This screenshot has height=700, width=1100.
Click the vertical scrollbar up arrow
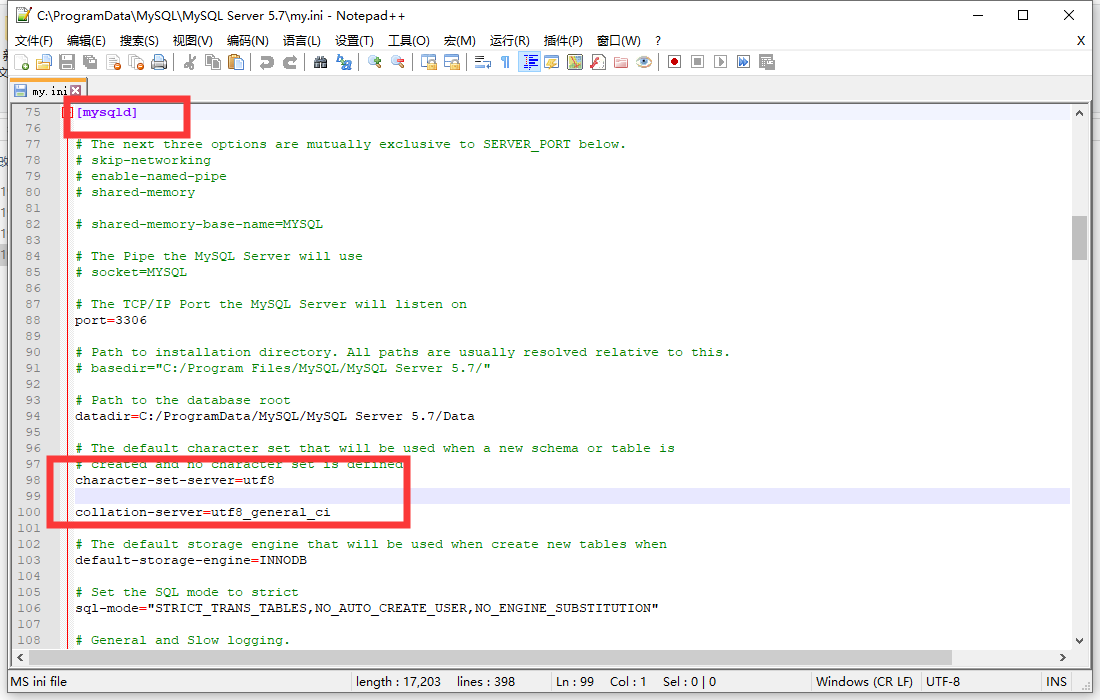click(x=1079, y=113)
